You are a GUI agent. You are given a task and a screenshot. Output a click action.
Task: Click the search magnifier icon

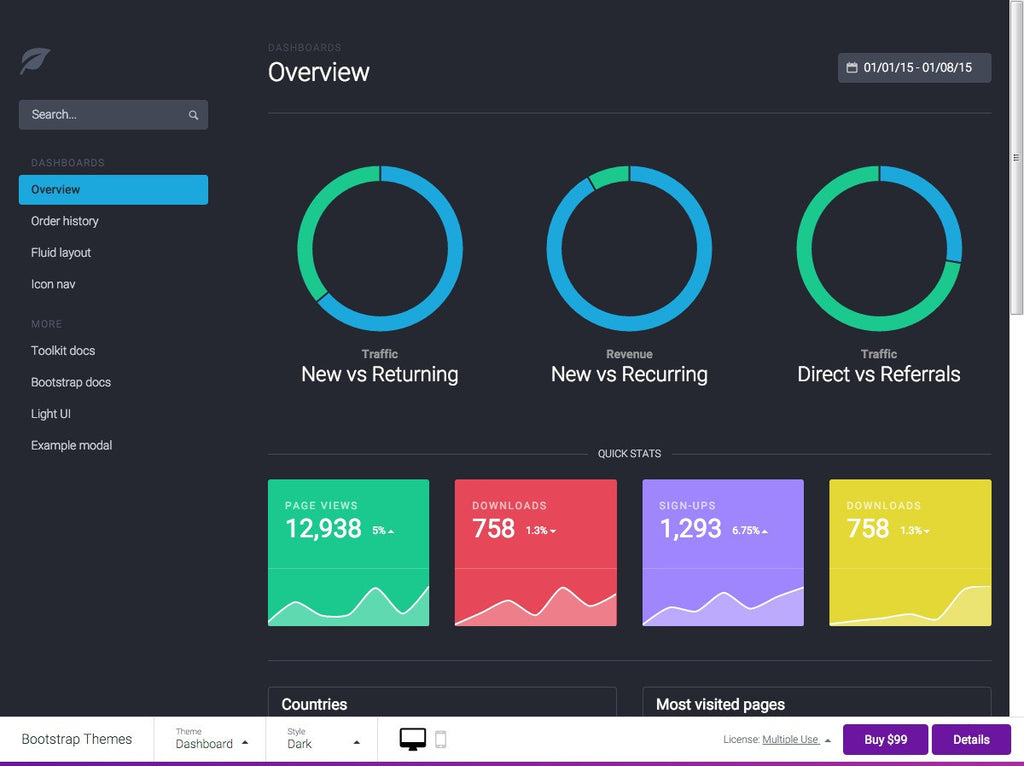tap(193, 114)
